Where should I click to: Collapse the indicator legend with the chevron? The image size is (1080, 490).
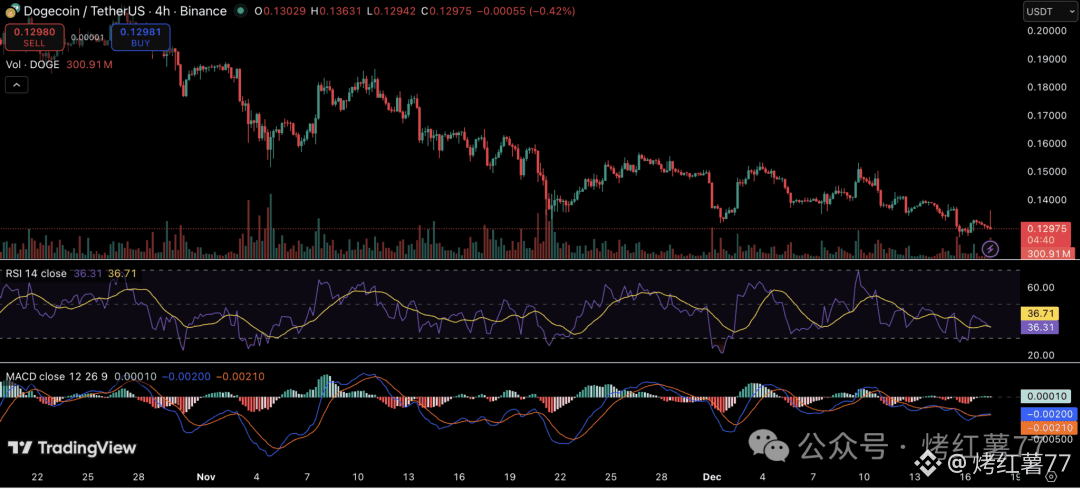tap(17, 85)
